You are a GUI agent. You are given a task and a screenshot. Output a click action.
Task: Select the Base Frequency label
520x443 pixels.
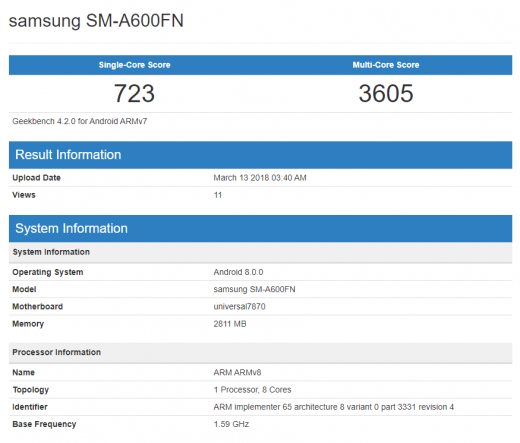(x=44, y=424)
